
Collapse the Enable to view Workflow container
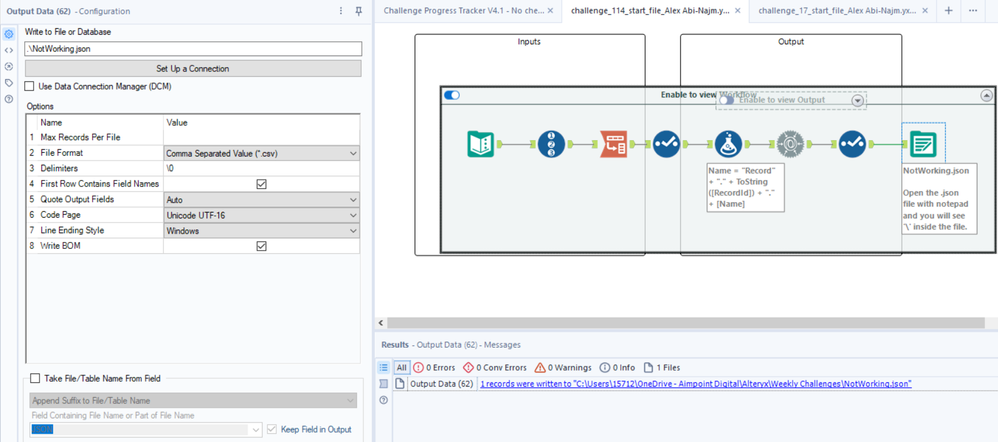(x=986, y=96)
